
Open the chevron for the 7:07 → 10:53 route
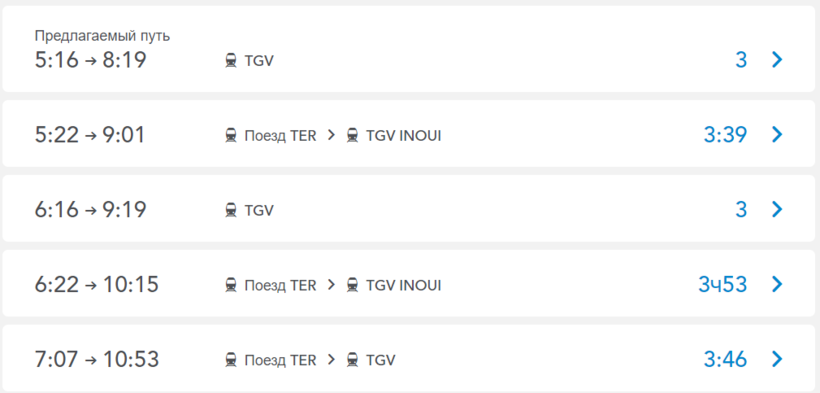(777, 359)
